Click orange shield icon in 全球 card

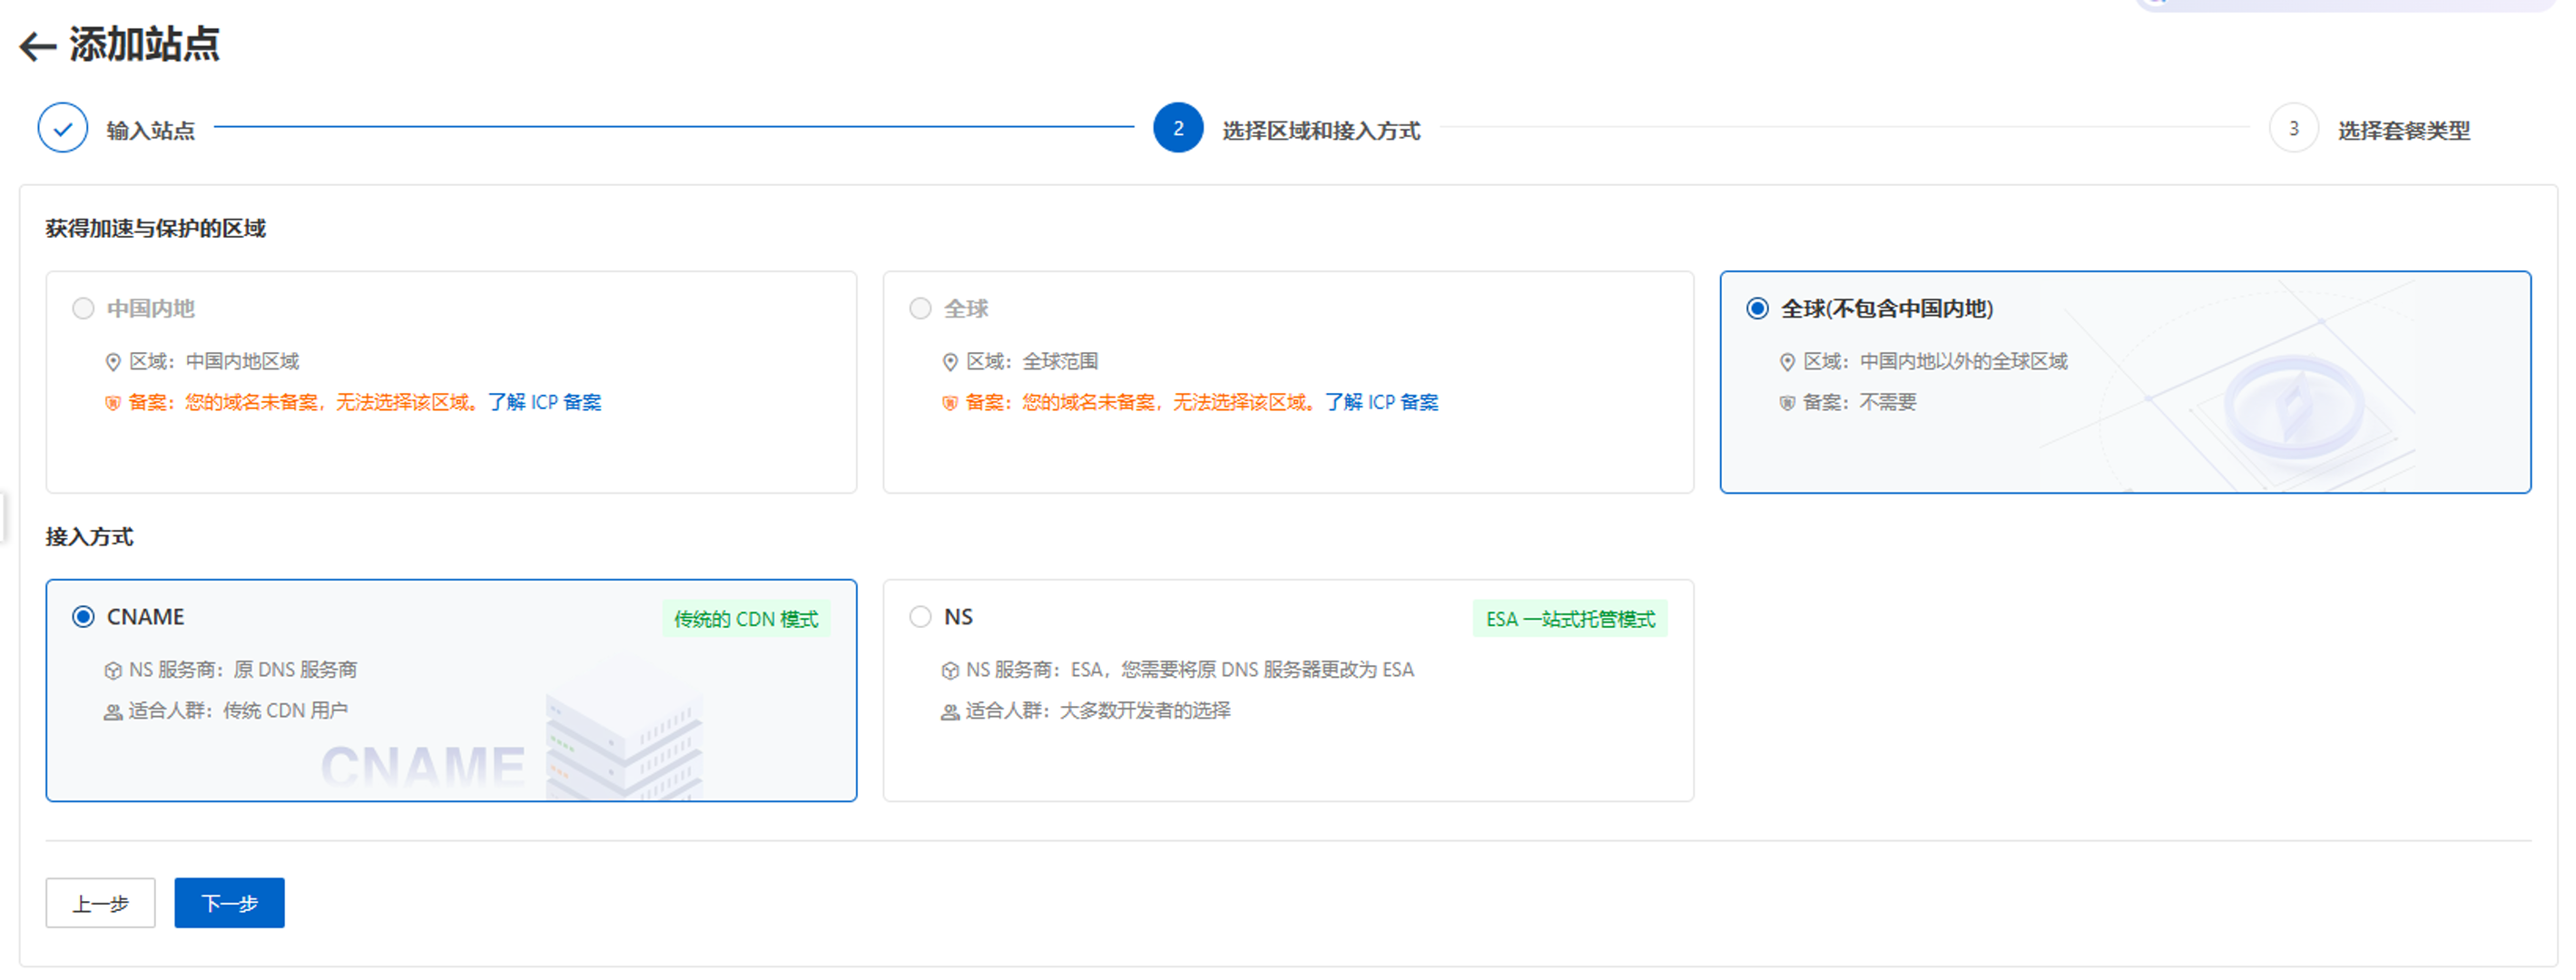949,403
